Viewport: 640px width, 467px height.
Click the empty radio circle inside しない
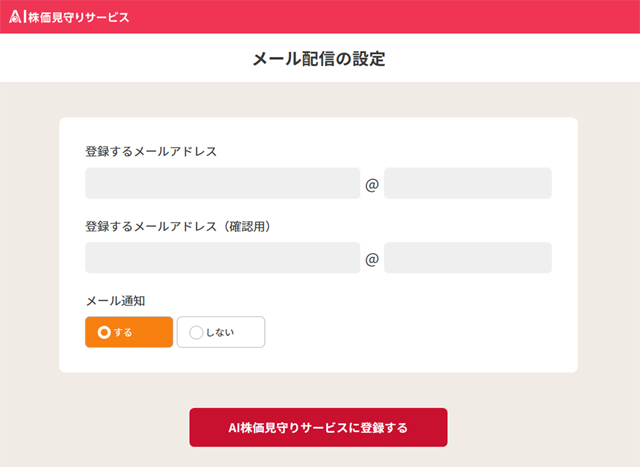(196, 332)
